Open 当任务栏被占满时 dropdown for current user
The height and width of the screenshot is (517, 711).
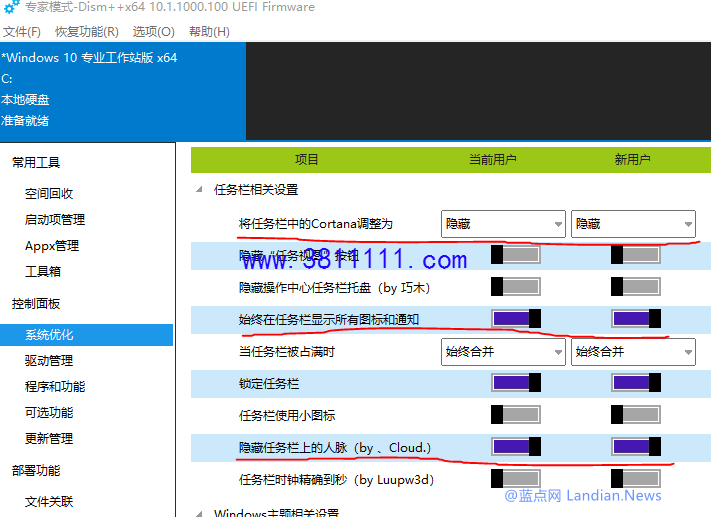[x=503, y=351]
